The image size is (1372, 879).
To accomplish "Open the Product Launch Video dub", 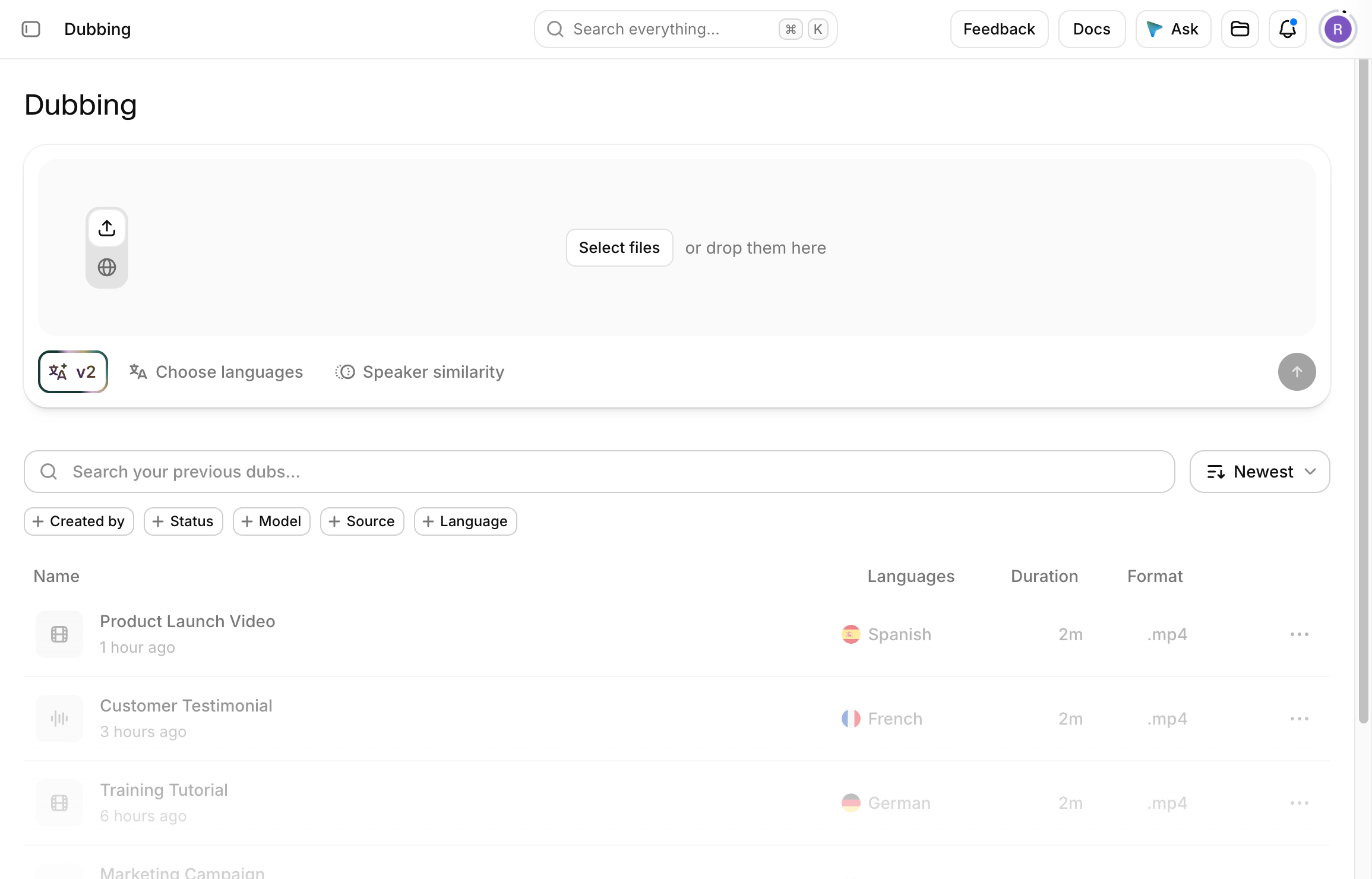I will 187,621.
